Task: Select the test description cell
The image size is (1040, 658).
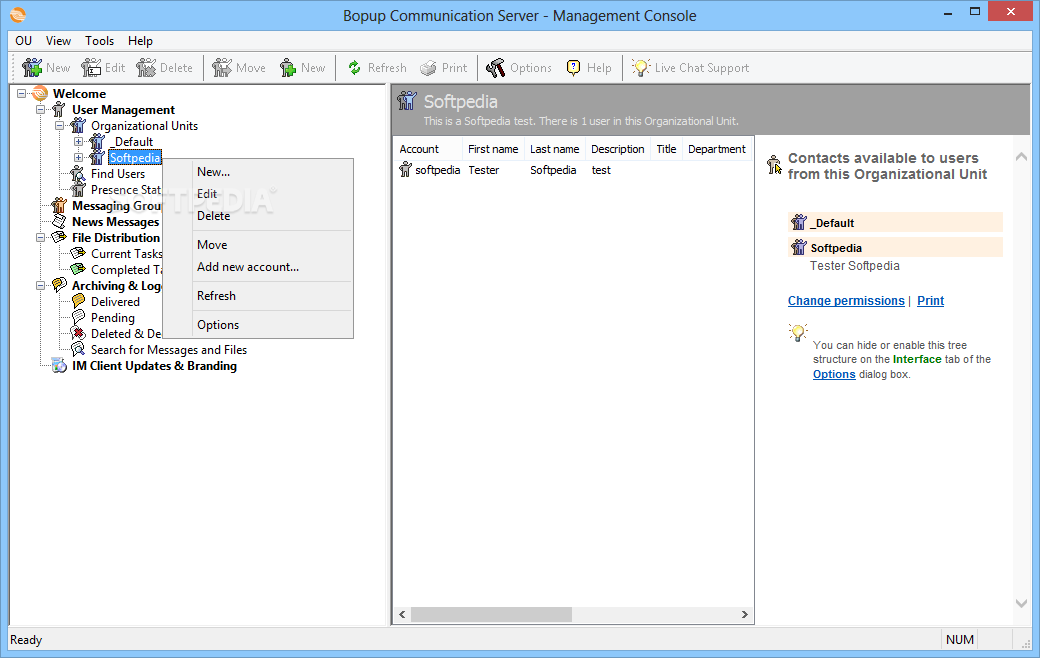Action: pos(601,170)
